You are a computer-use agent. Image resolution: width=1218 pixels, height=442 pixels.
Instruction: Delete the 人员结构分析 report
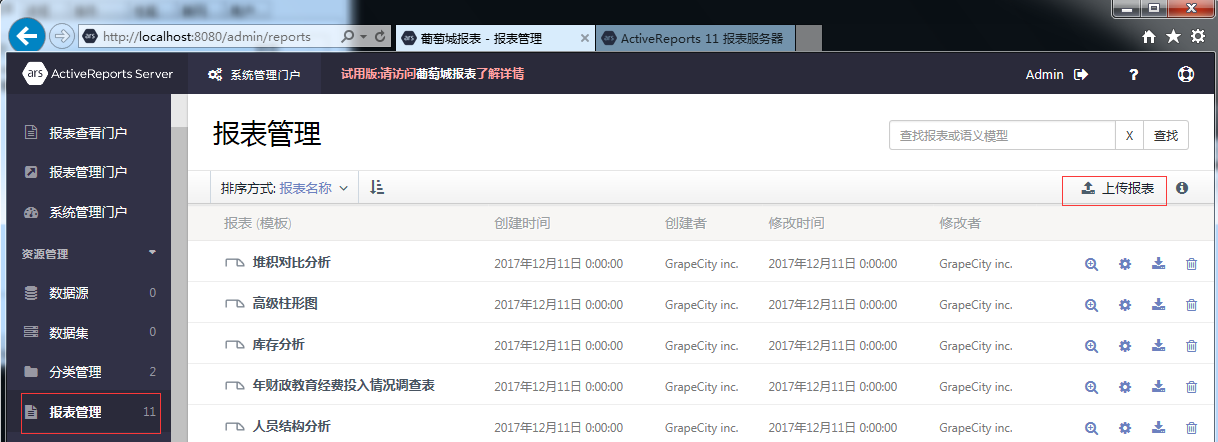pos(1191,427)
